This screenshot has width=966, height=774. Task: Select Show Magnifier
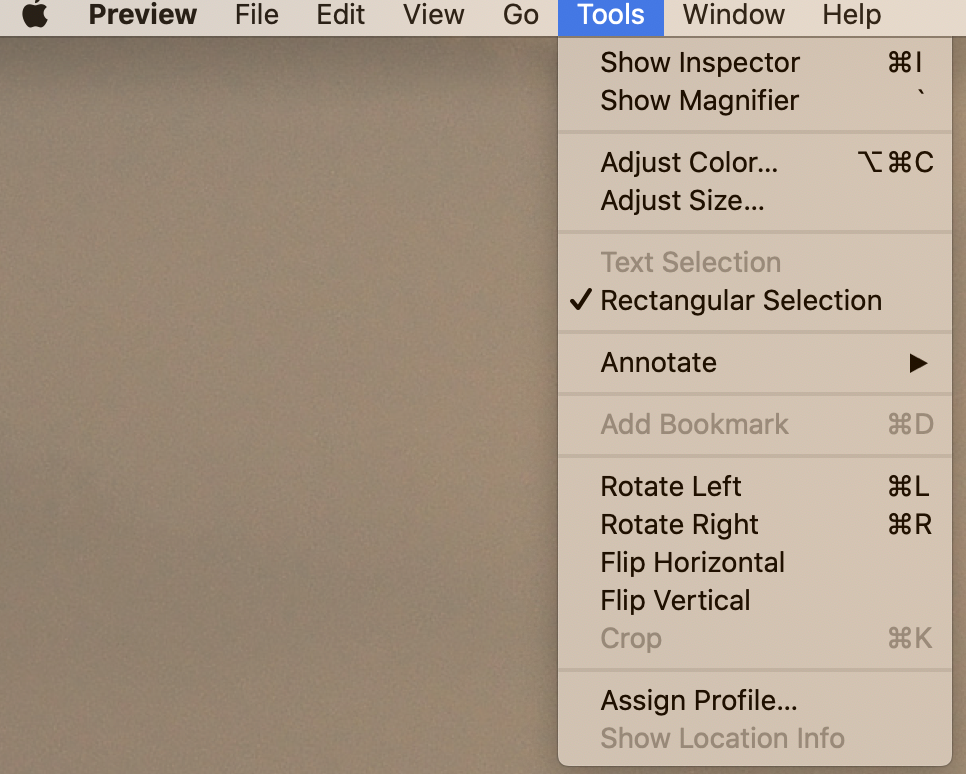pyautogui.click(x=699, y=101)
